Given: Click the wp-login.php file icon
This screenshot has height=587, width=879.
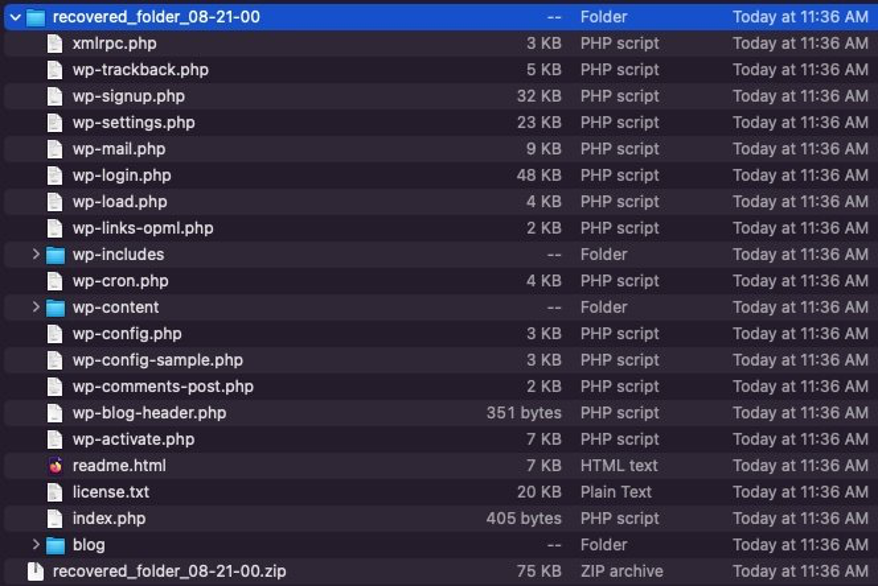Looking at the screenshot, I should (52, 175).
